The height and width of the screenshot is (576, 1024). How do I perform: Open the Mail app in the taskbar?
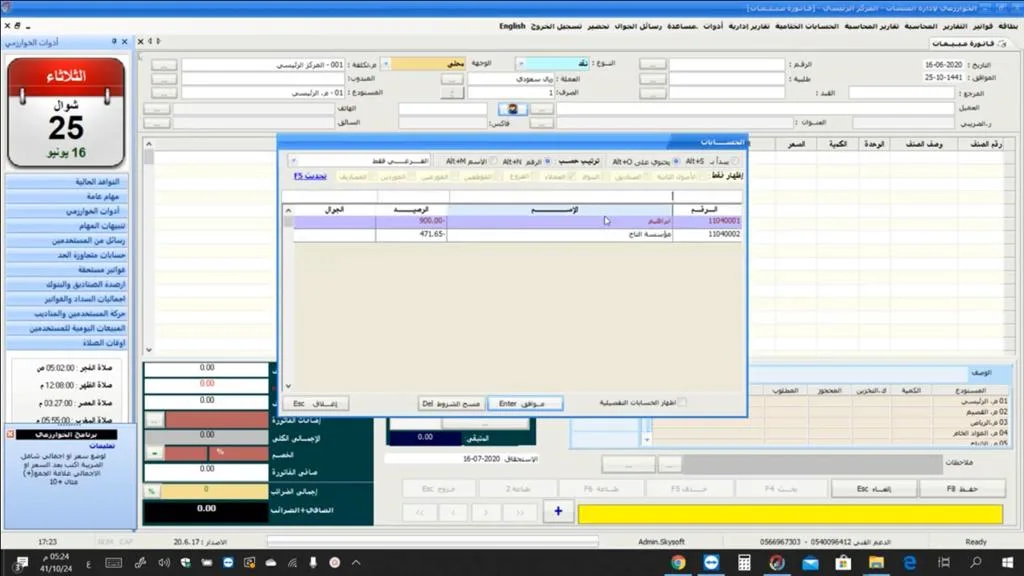tap(810, 562)
